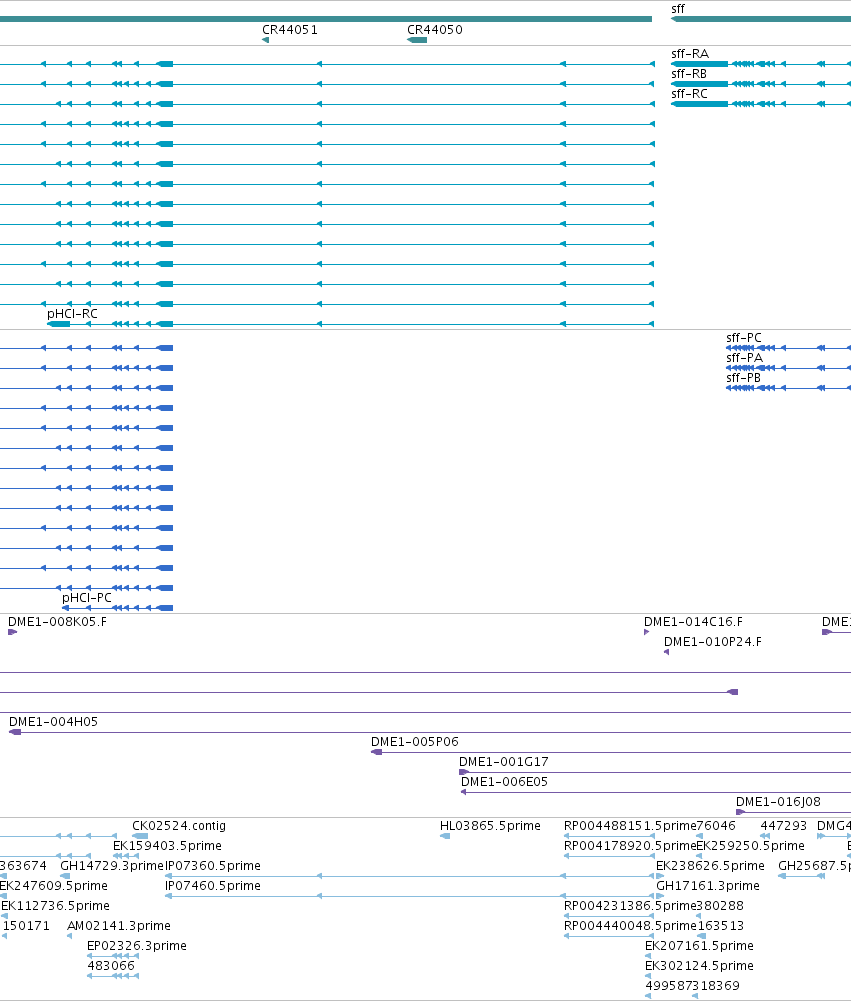Select the EK259250.5prime label
The height and width of the screenshot is (1001, 851).
[x=751, y=846]
